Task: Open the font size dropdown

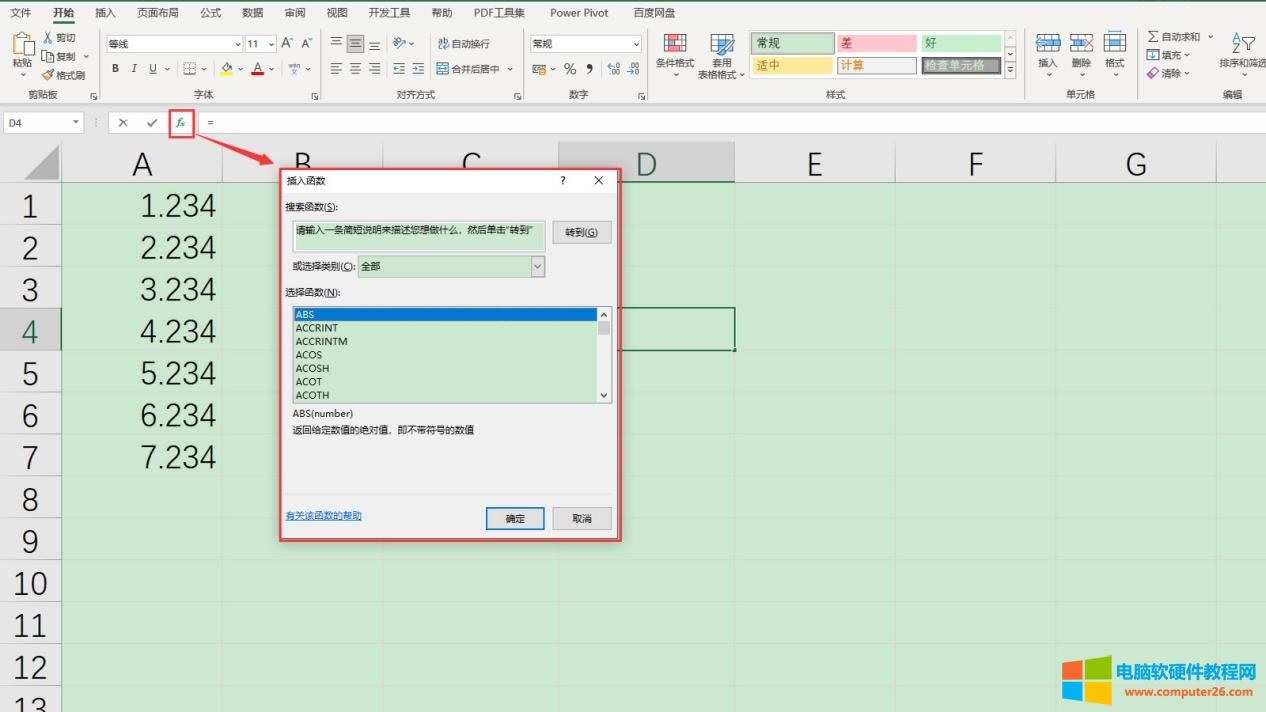Action: pyautogui.click(x=271, y=44)
